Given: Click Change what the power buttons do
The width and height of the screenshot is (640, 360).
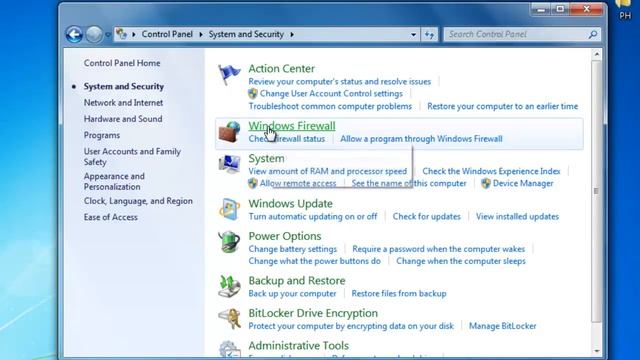Looking at the screenshot, I should point(314,261).
